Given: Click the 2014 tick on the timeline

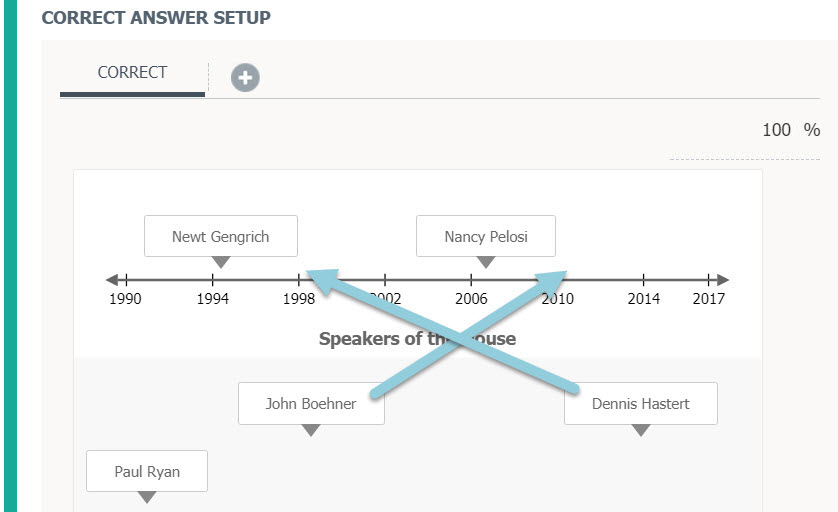Looking at the screenshot, I should 643,280.
